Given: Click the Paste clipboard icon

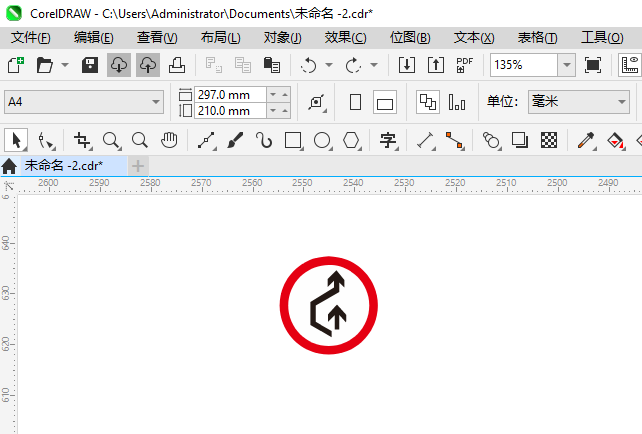Looking at the screenshot, I should (271, 65).
